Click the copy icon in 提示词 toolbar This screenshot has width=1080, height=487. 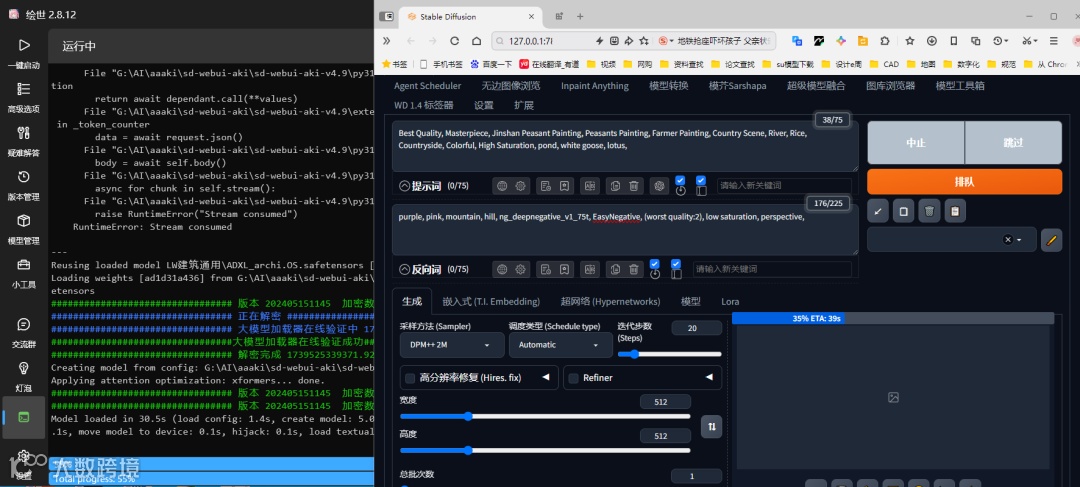click(x=616, y=185)
